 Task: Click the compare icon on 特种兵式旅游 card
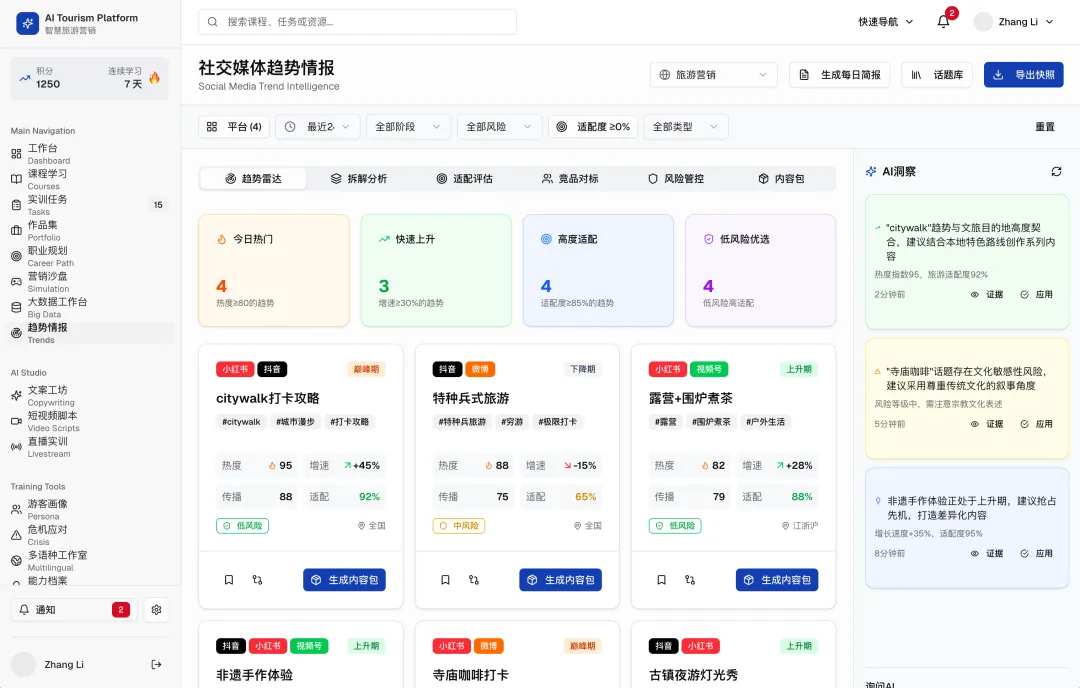coord(473,580)
